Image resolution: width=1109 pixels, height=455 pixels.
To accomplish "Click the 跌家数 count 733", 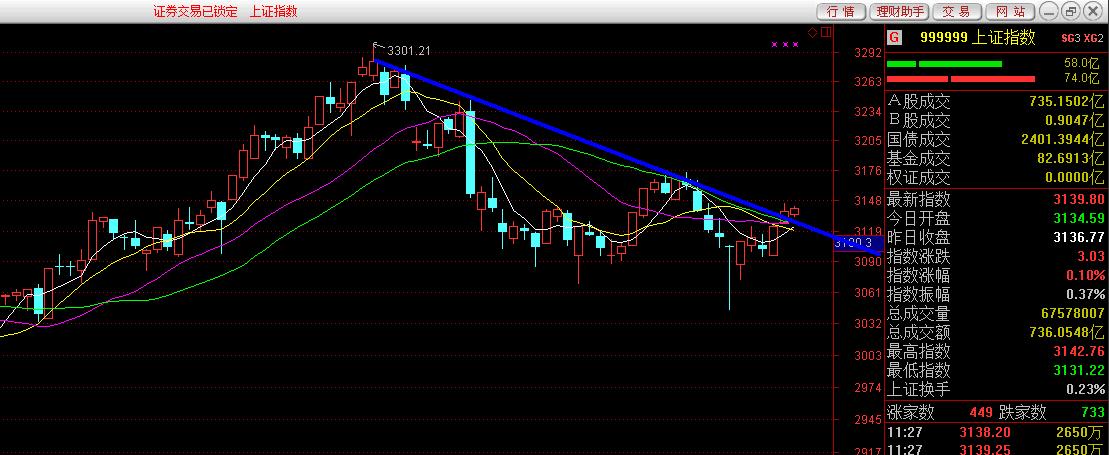I will point(1092,412).
